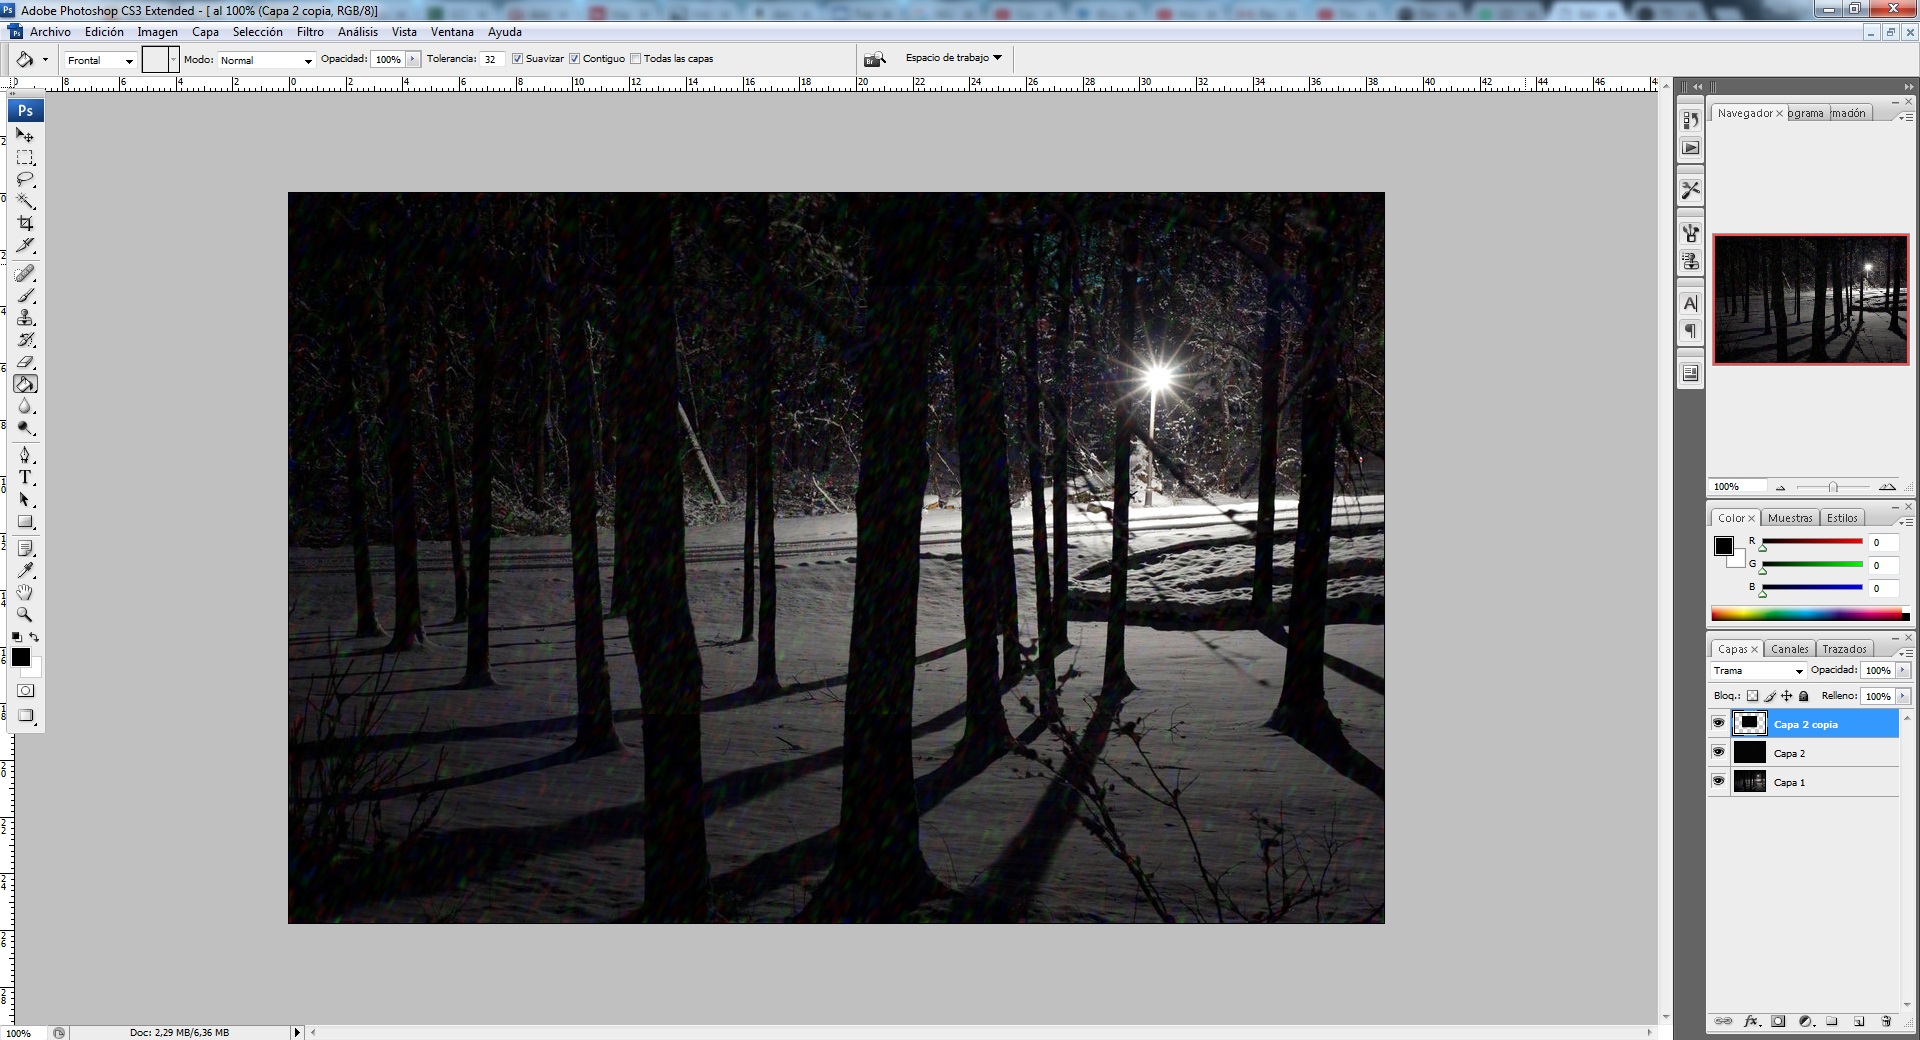This screenshot has width=1920, height=1040.
Task: Click the Tolerancia input field
Action: click(x=491, y=59)
